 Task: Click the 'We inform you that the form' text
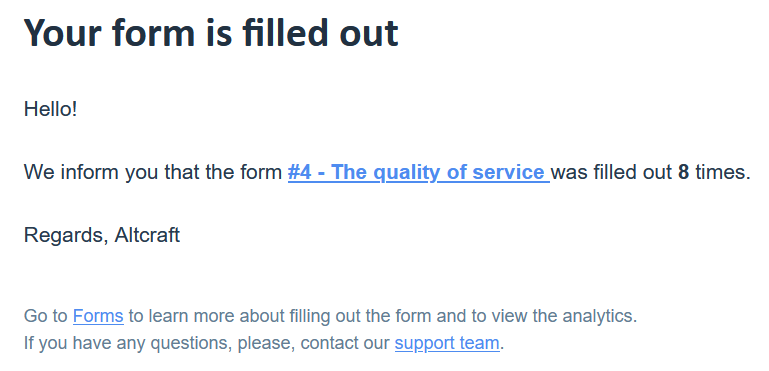tap(153, 172)
